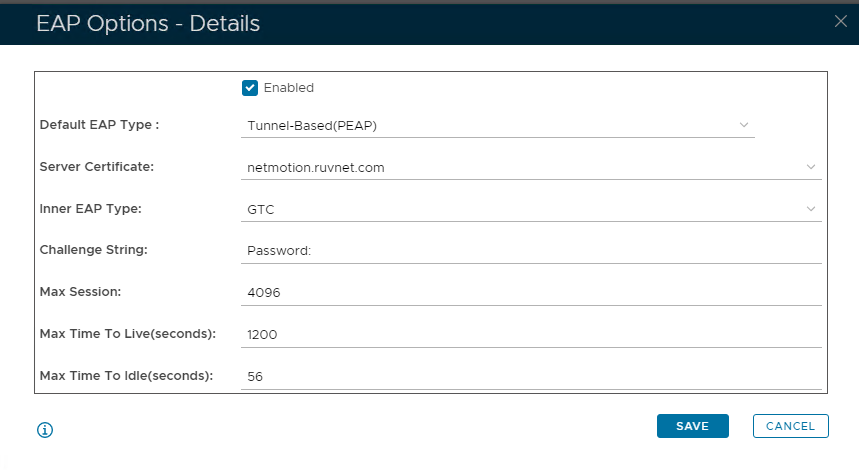Click the info icon at bottom left
This screenshot has width=859, height=470.
pyautogui.click(x=45, y=430)
